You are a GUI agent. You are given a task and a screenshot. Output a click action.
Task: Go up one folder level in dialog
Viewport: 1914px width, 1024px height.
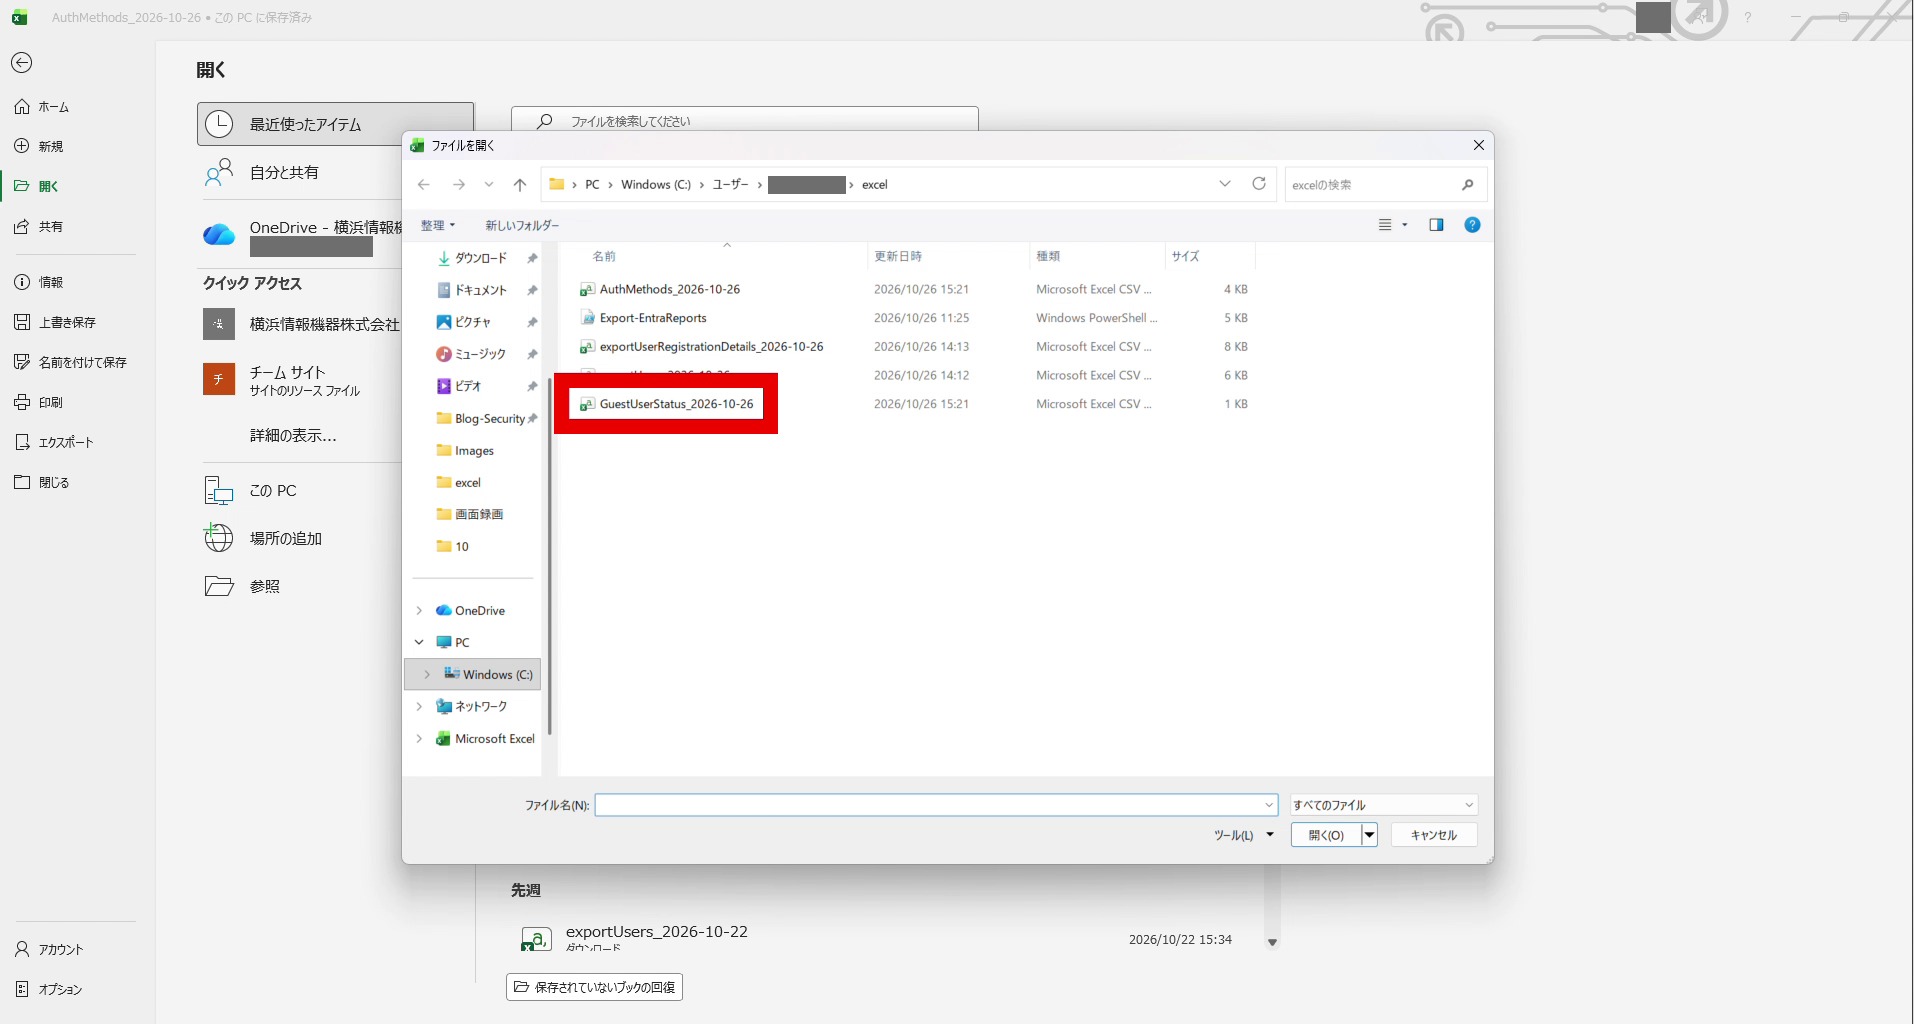coord(520,185)
